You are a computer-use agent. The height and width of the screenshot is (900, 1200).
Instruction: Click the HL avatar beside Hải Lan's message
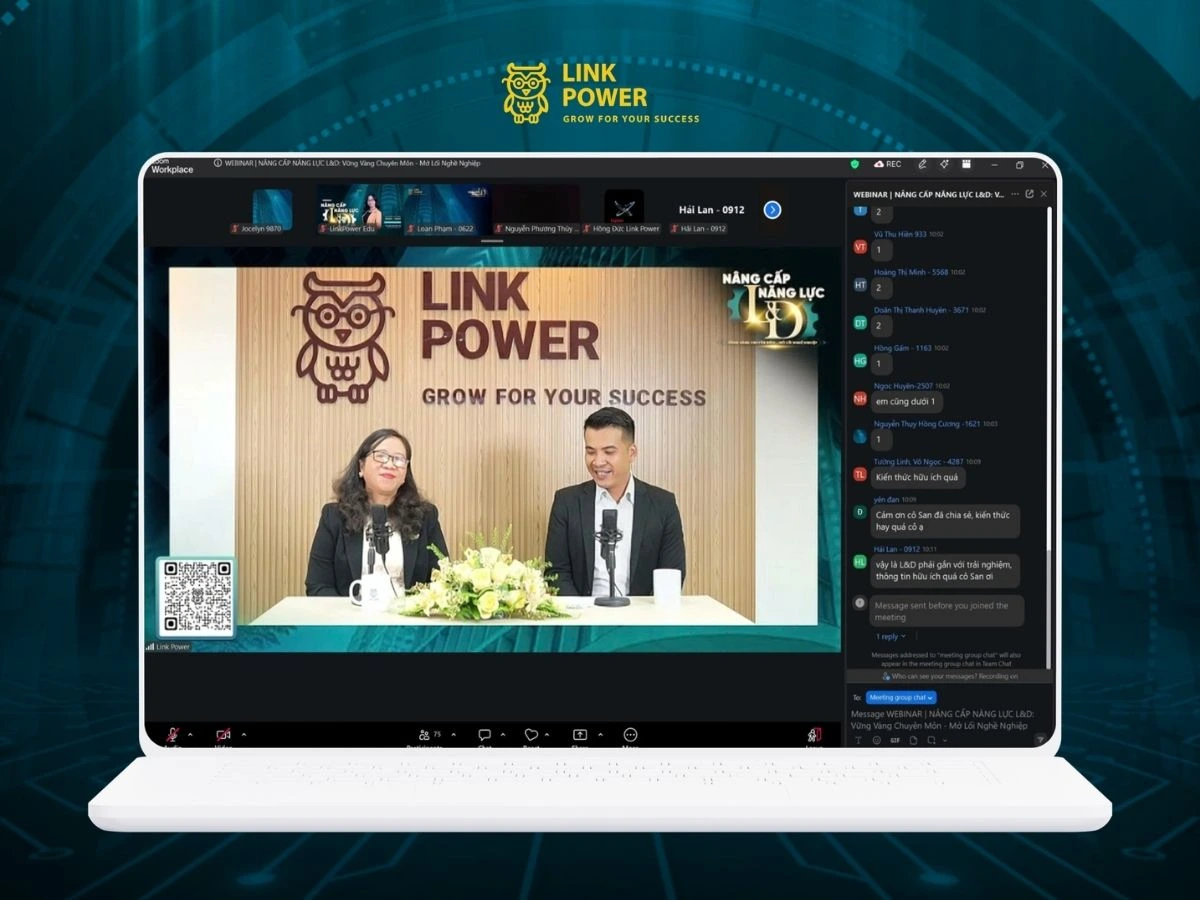coord(860,562)
